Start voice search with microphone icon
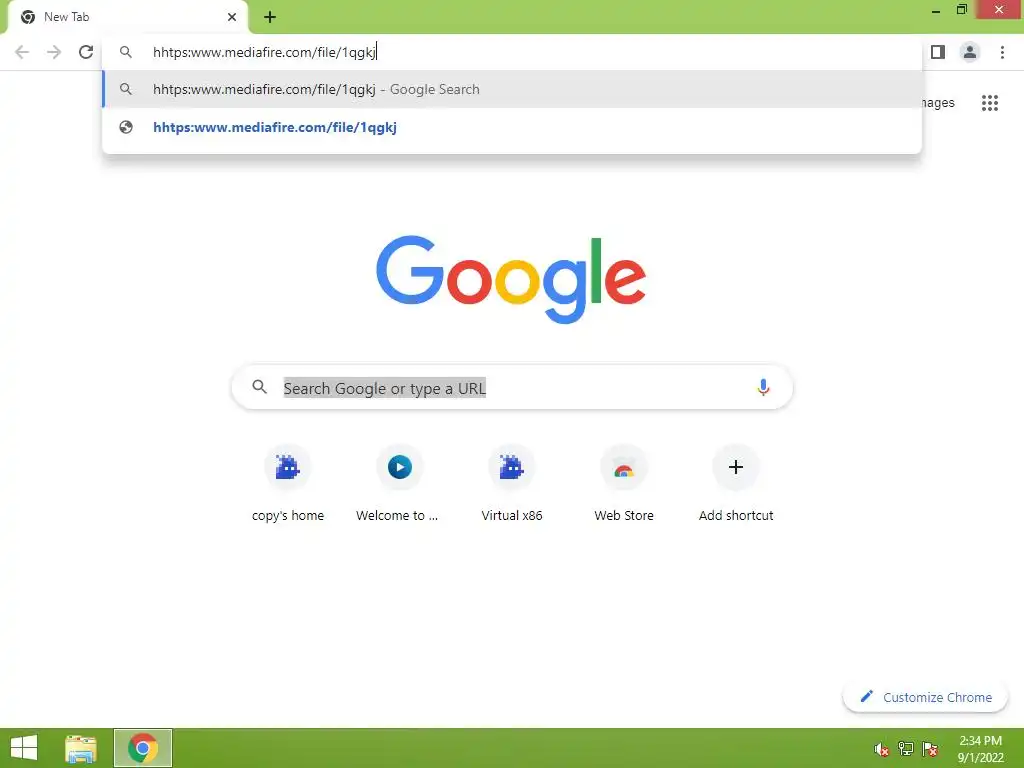The width and height of the screenshot is (1024, 768). pos(763,387)
